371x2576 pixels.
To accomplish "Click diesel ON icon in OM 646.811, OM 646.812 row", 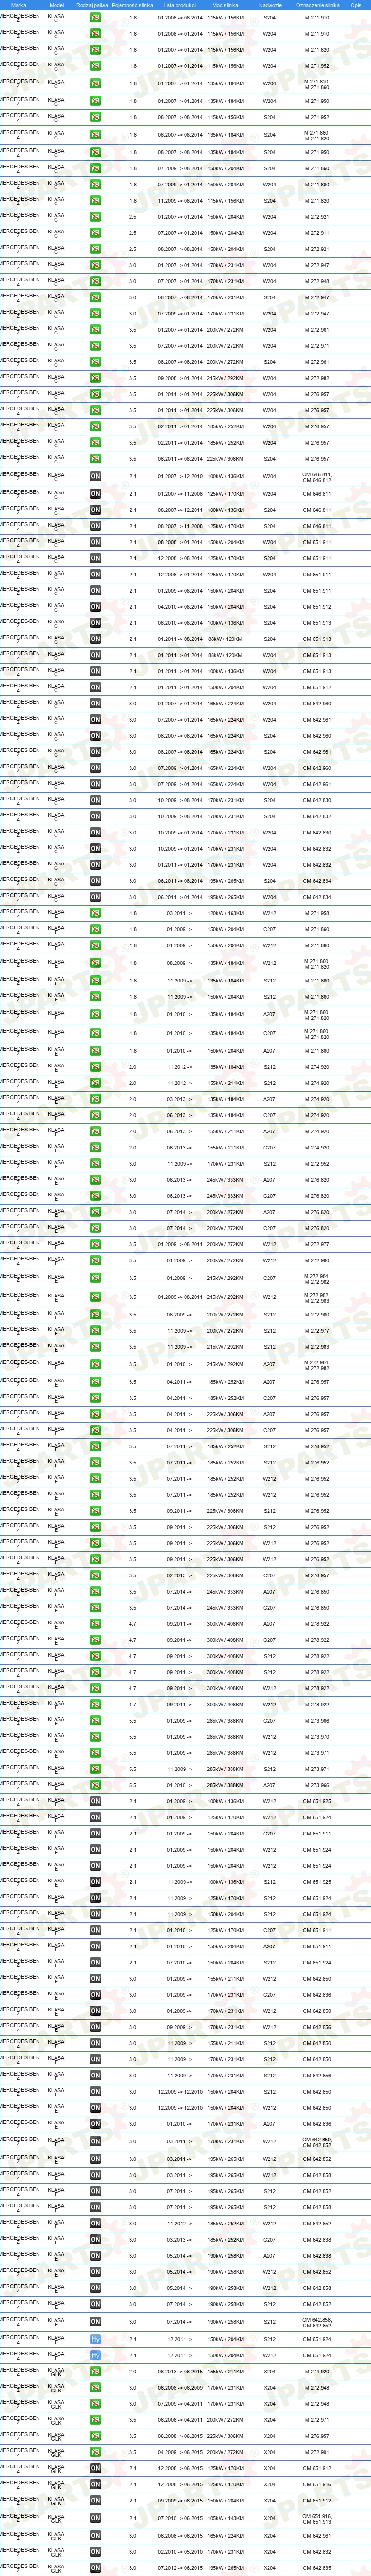I will [95, 477].
